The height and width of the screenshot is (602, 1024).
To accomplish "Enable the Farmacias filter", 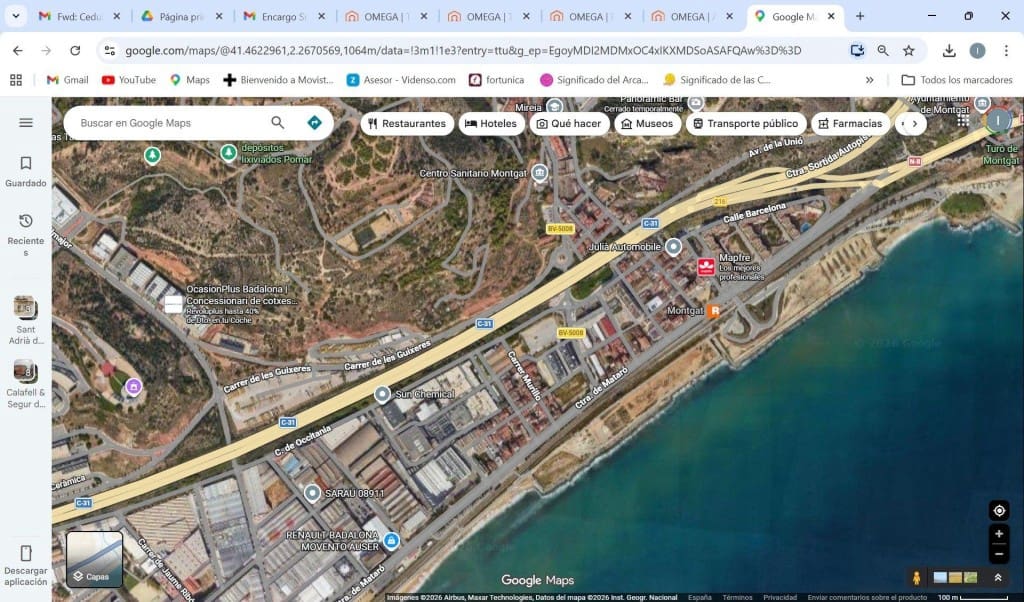I will (850, 122).
